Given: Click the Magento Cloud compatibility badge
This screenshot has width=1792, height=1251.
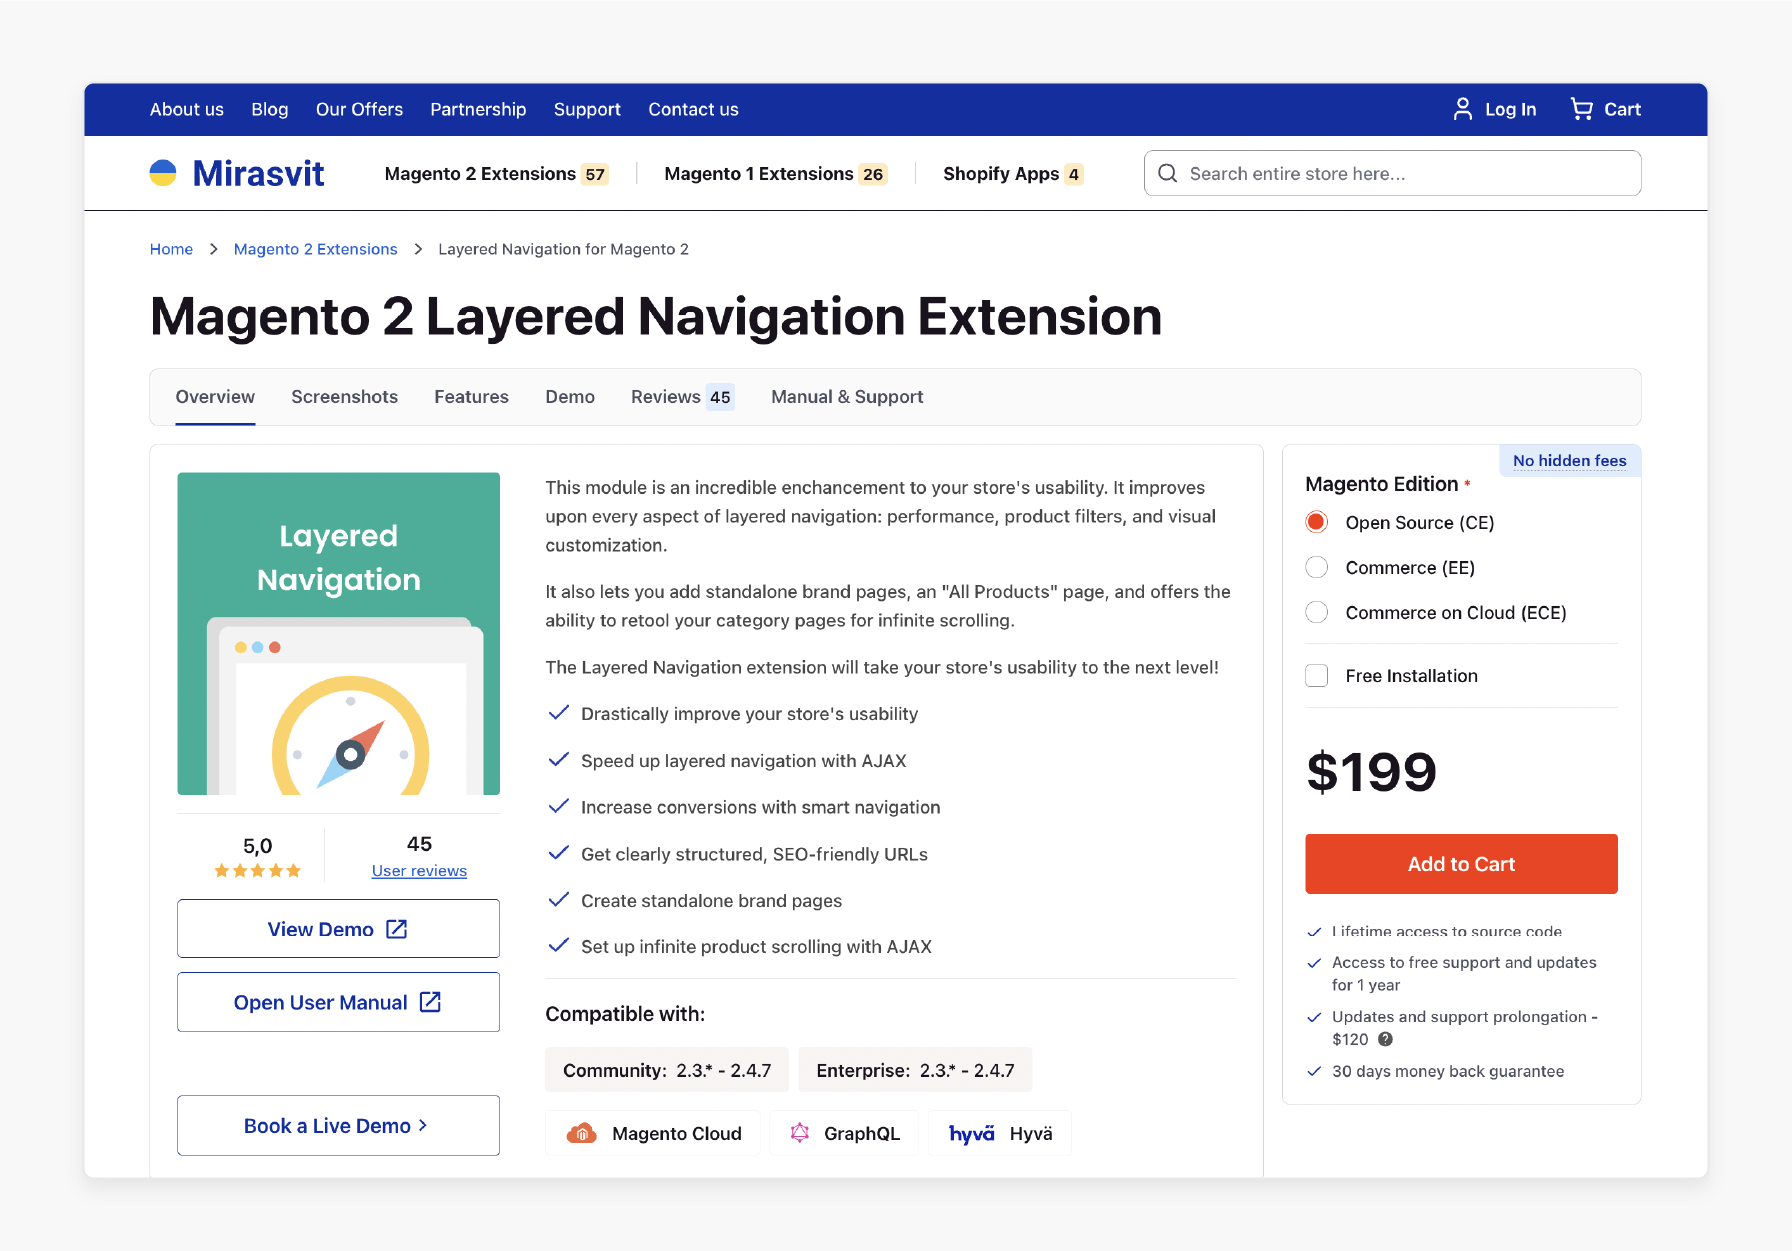Looking at the screenshot, I should (x=653, y=1133).
